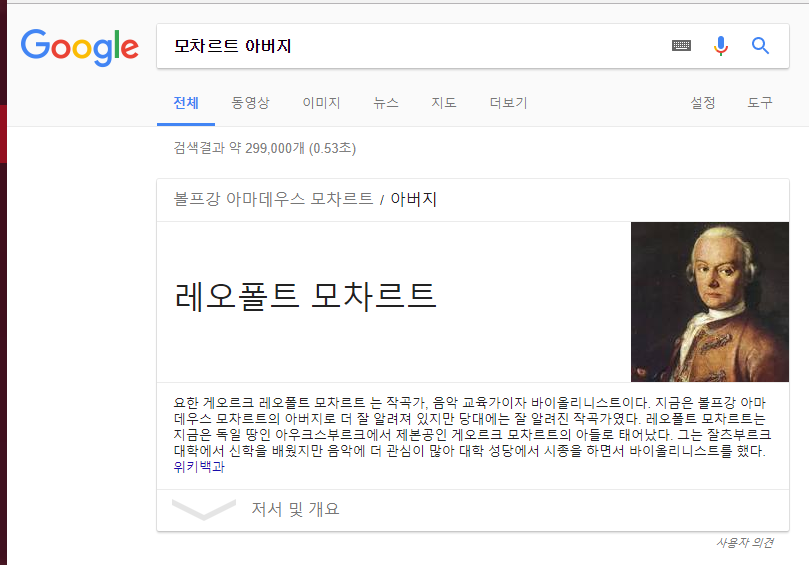Screen dimensions: 809x565
Task: Open the on-screen keyboard icon
Action: [x=681, y=45]
